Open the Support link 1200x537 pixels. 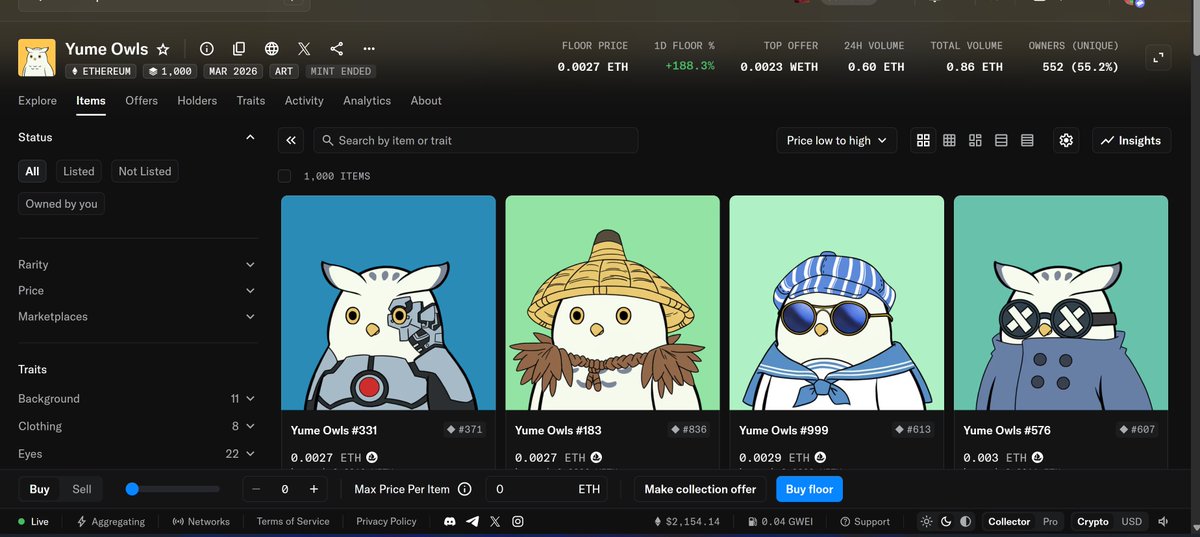[865, 522]
